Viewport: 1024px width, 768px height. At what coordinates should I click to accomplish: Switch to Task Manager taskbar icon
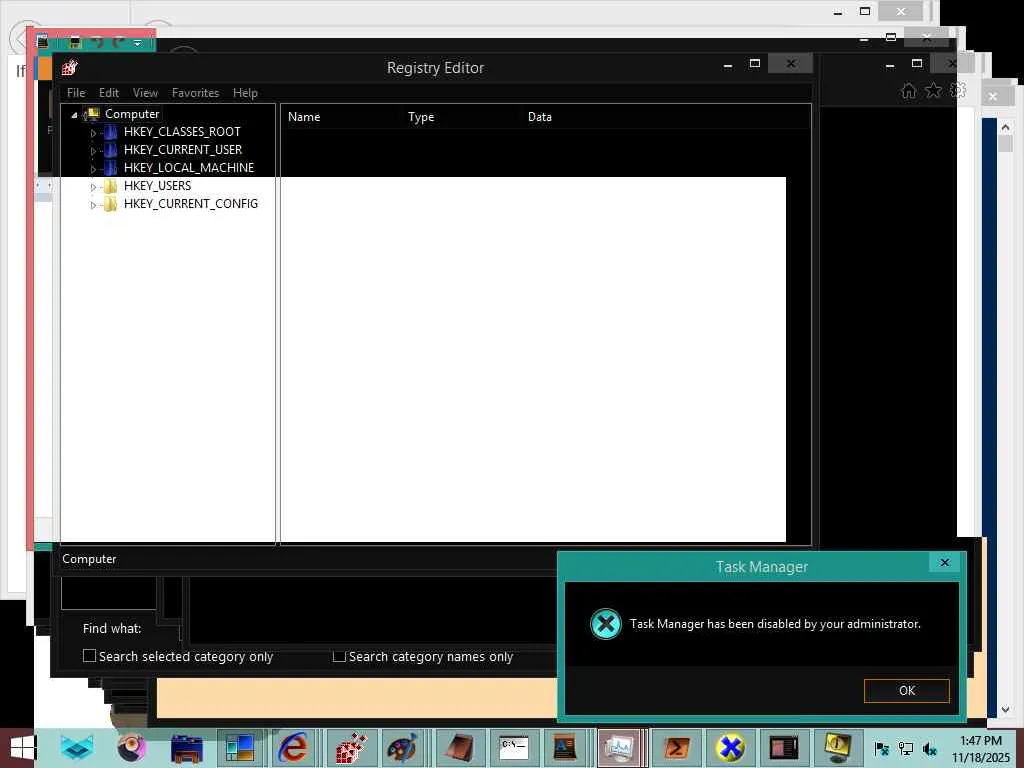tap(619, 748)
